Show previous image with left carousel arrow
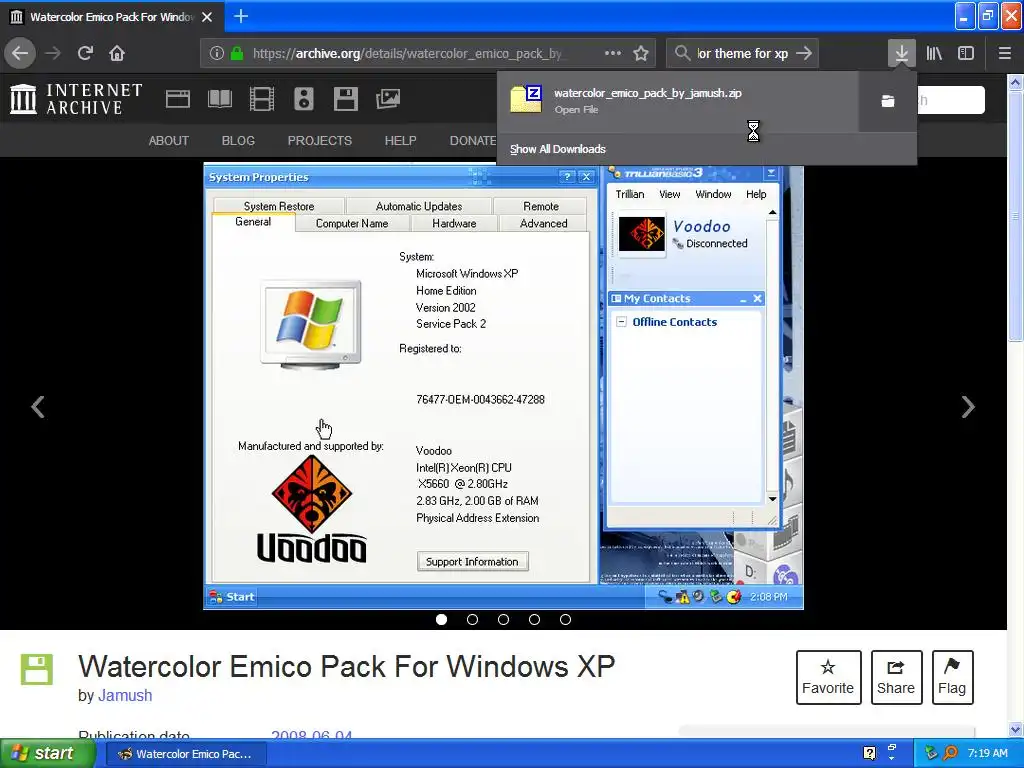This screenshot has height=768, width=1024. [x=39, y=407]
